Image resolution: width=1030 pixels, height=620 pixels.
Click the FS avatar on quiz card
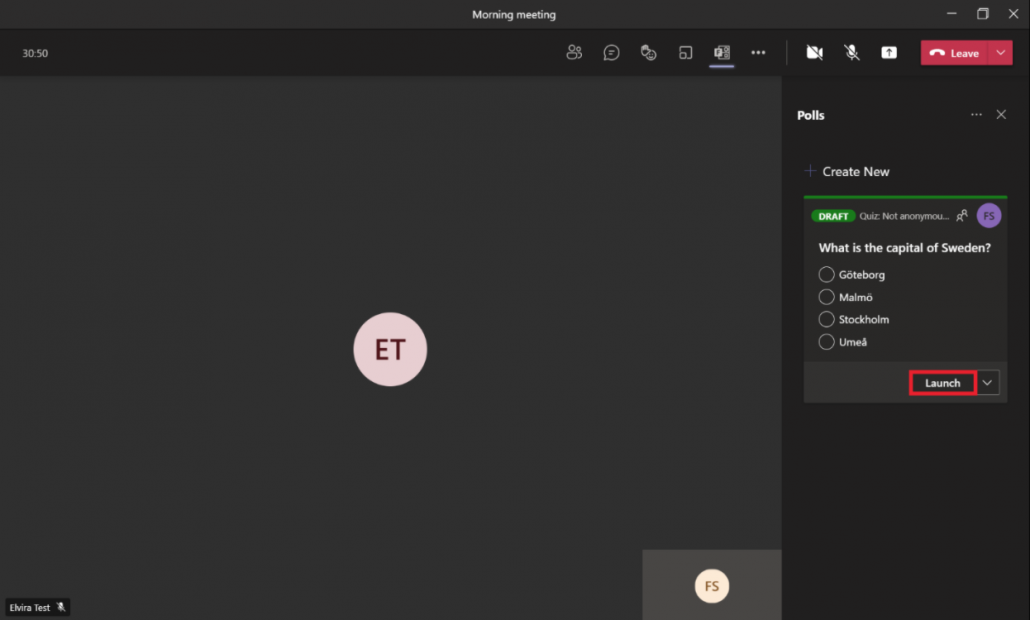(x=989, y=215)
